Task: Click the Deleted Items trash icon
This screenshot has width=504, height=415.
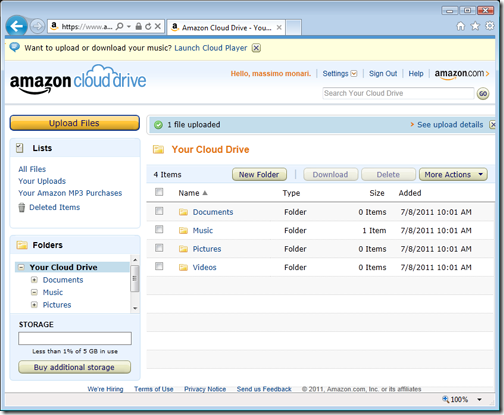Action: point(22,207)
